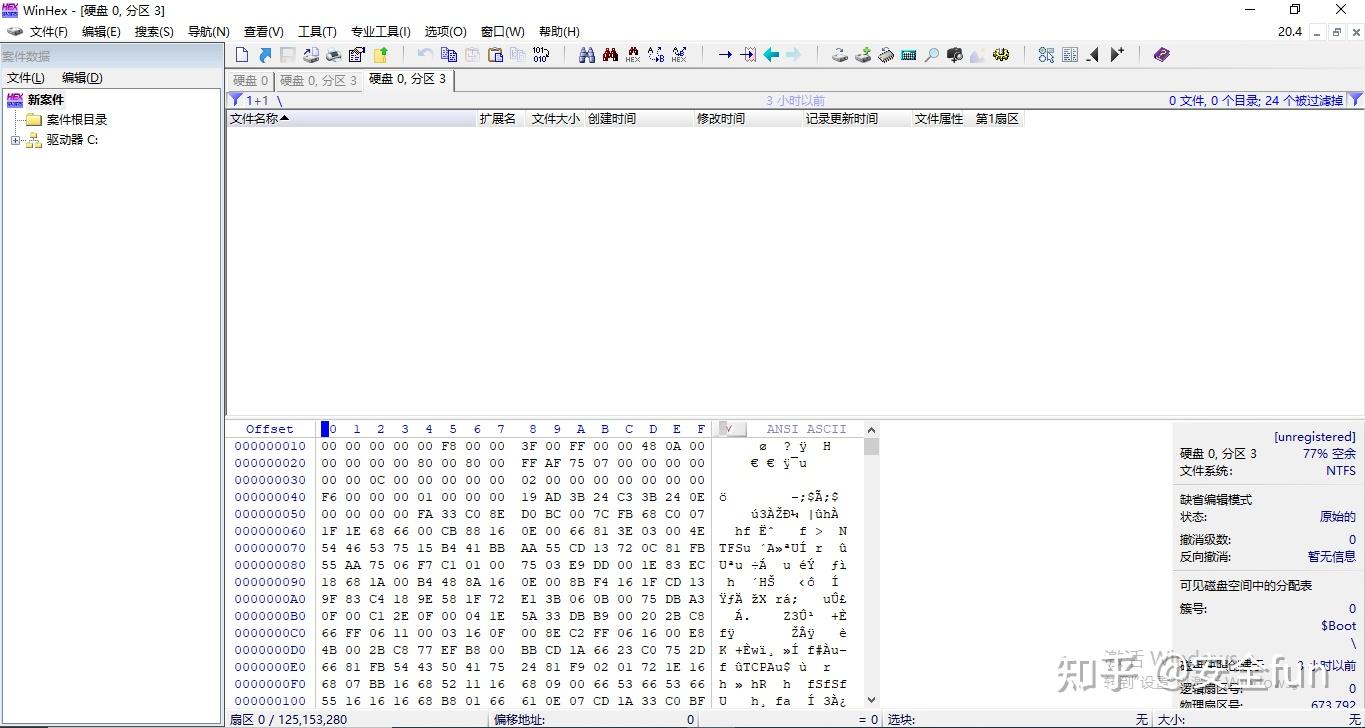Open options with the yellow gear icon
The height and width of the screenshot is (728, 1365).
click(1001, 55)
